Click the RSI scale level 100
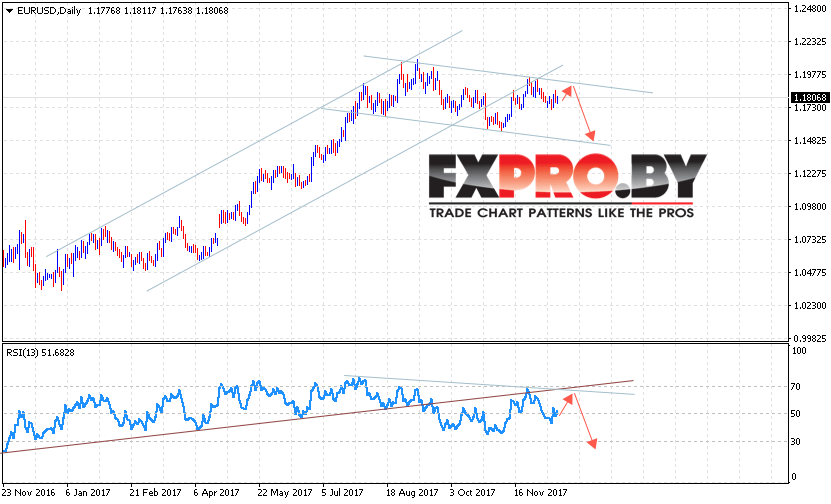The image size is (831, 504). (x=799, y=351)
